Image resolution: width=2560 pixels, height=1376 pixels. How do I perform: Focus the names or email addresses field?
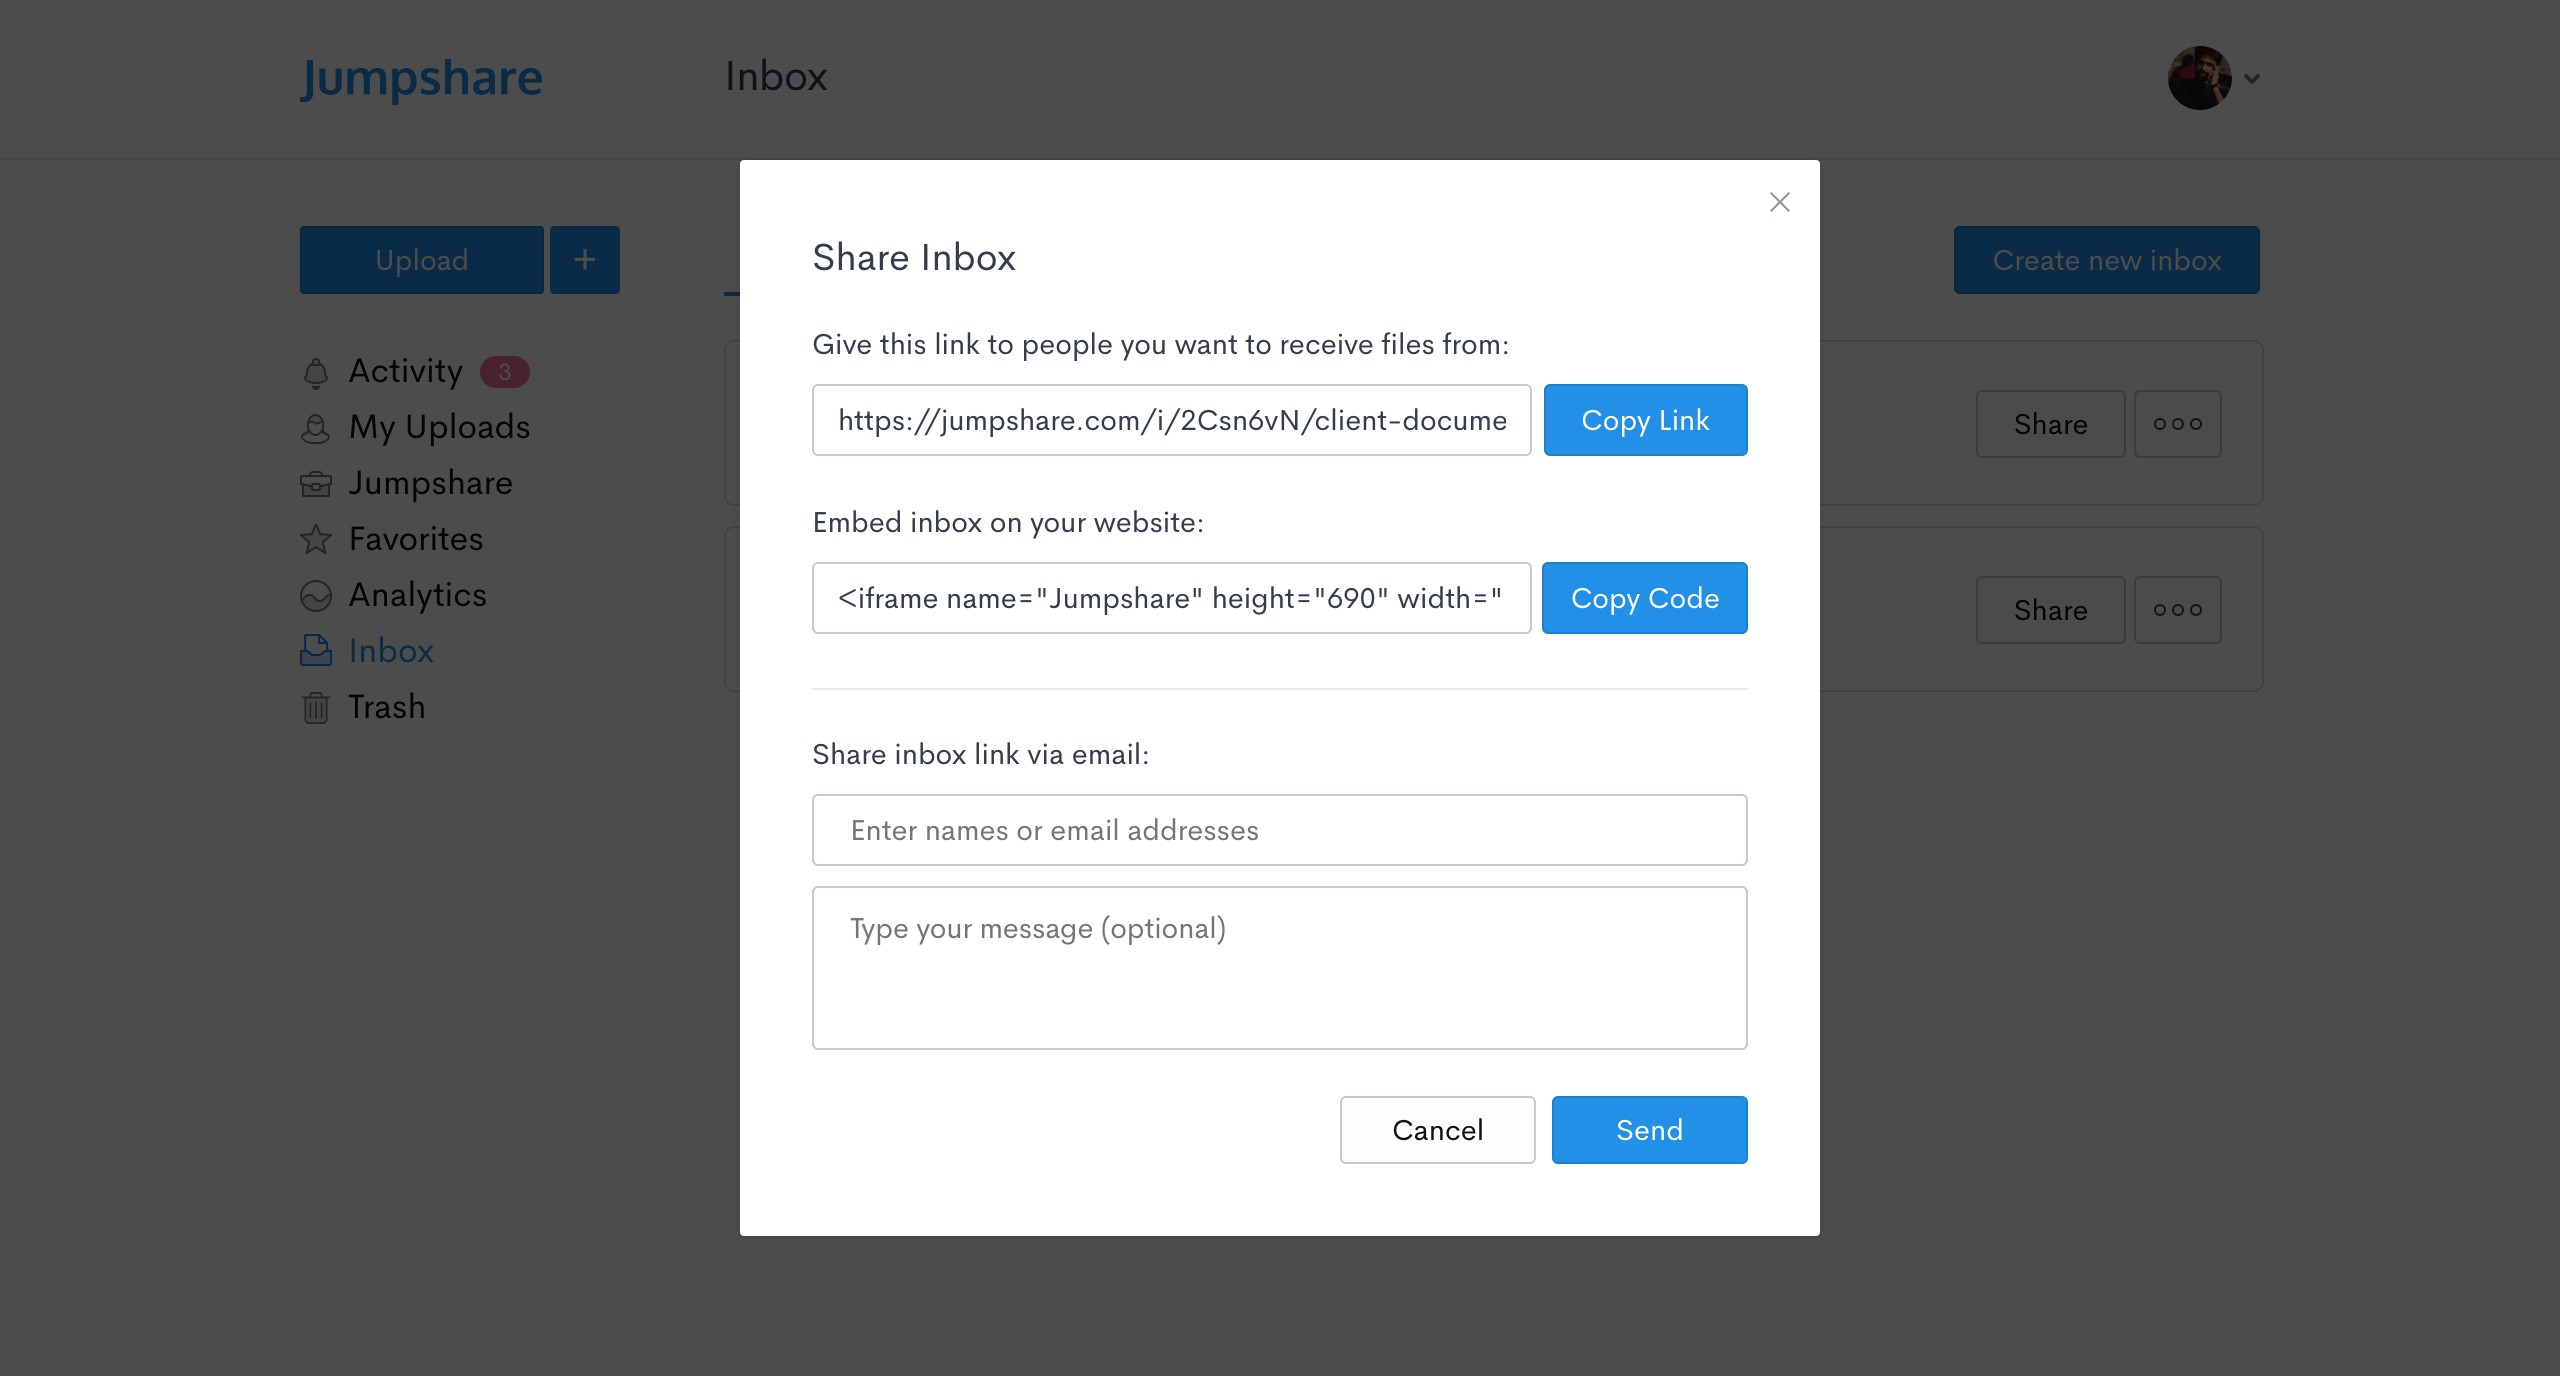[1279, 830]
